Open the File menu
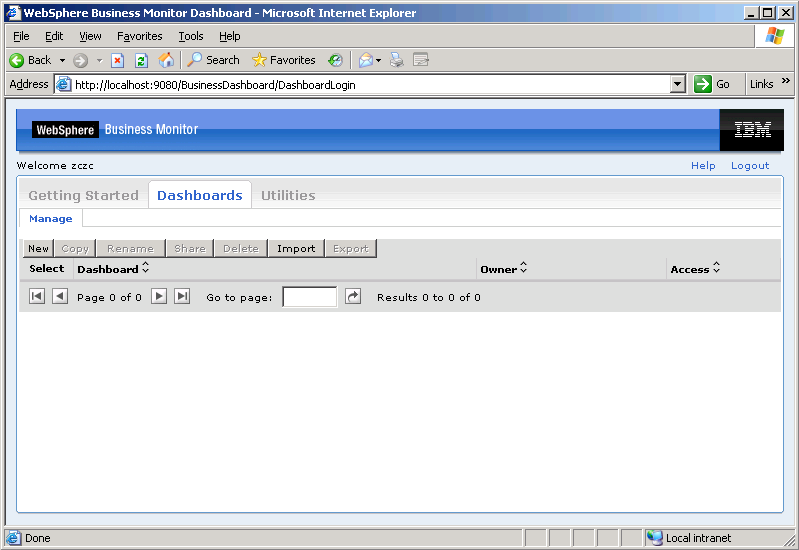 [x=21, y=36]
